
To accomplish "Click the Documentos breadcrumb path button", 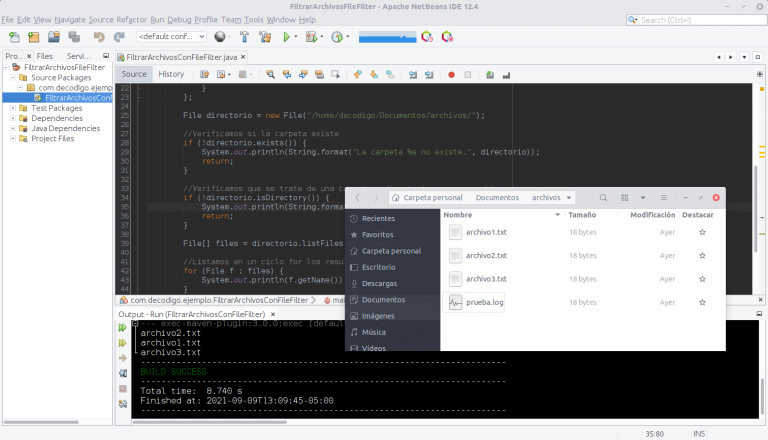I will pos(497,197).
